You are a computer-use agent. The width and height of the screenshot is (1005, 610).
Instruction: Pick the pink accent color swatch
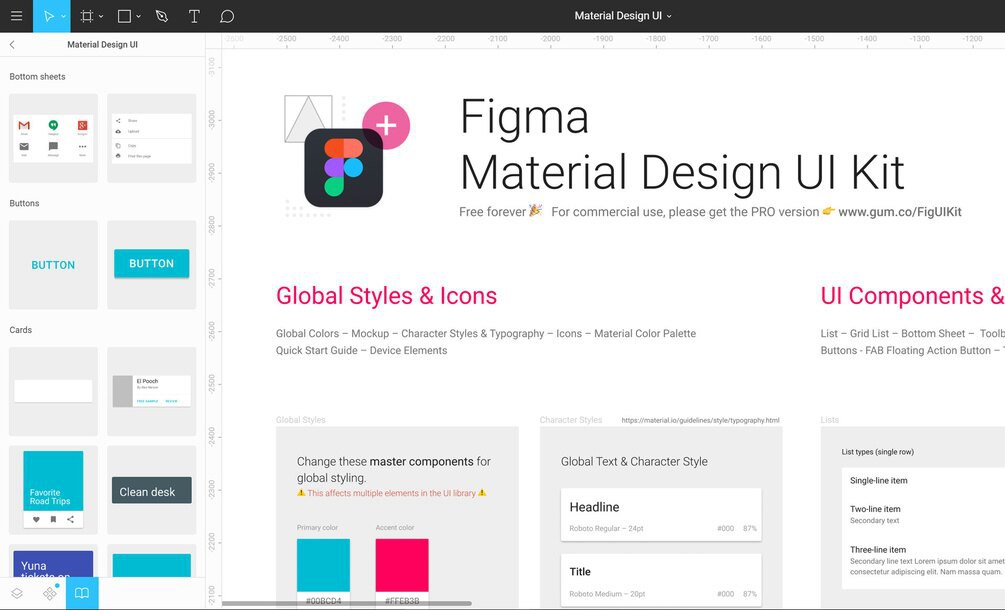402,565
